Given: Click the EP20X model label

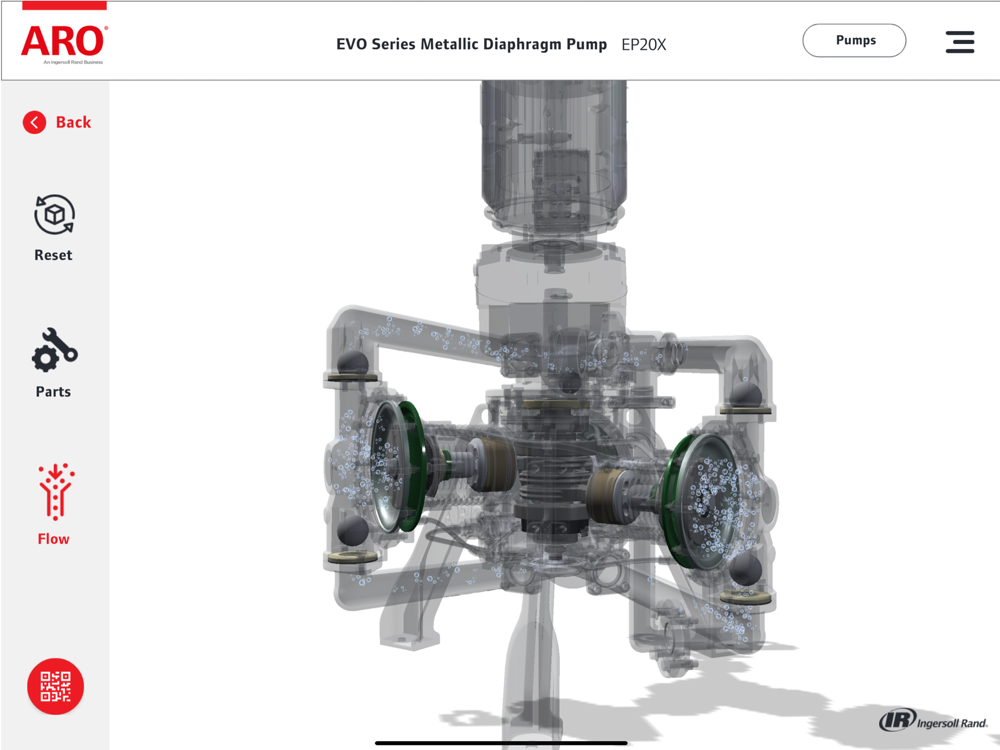Looking at the screenshot, I should (643, 45).
